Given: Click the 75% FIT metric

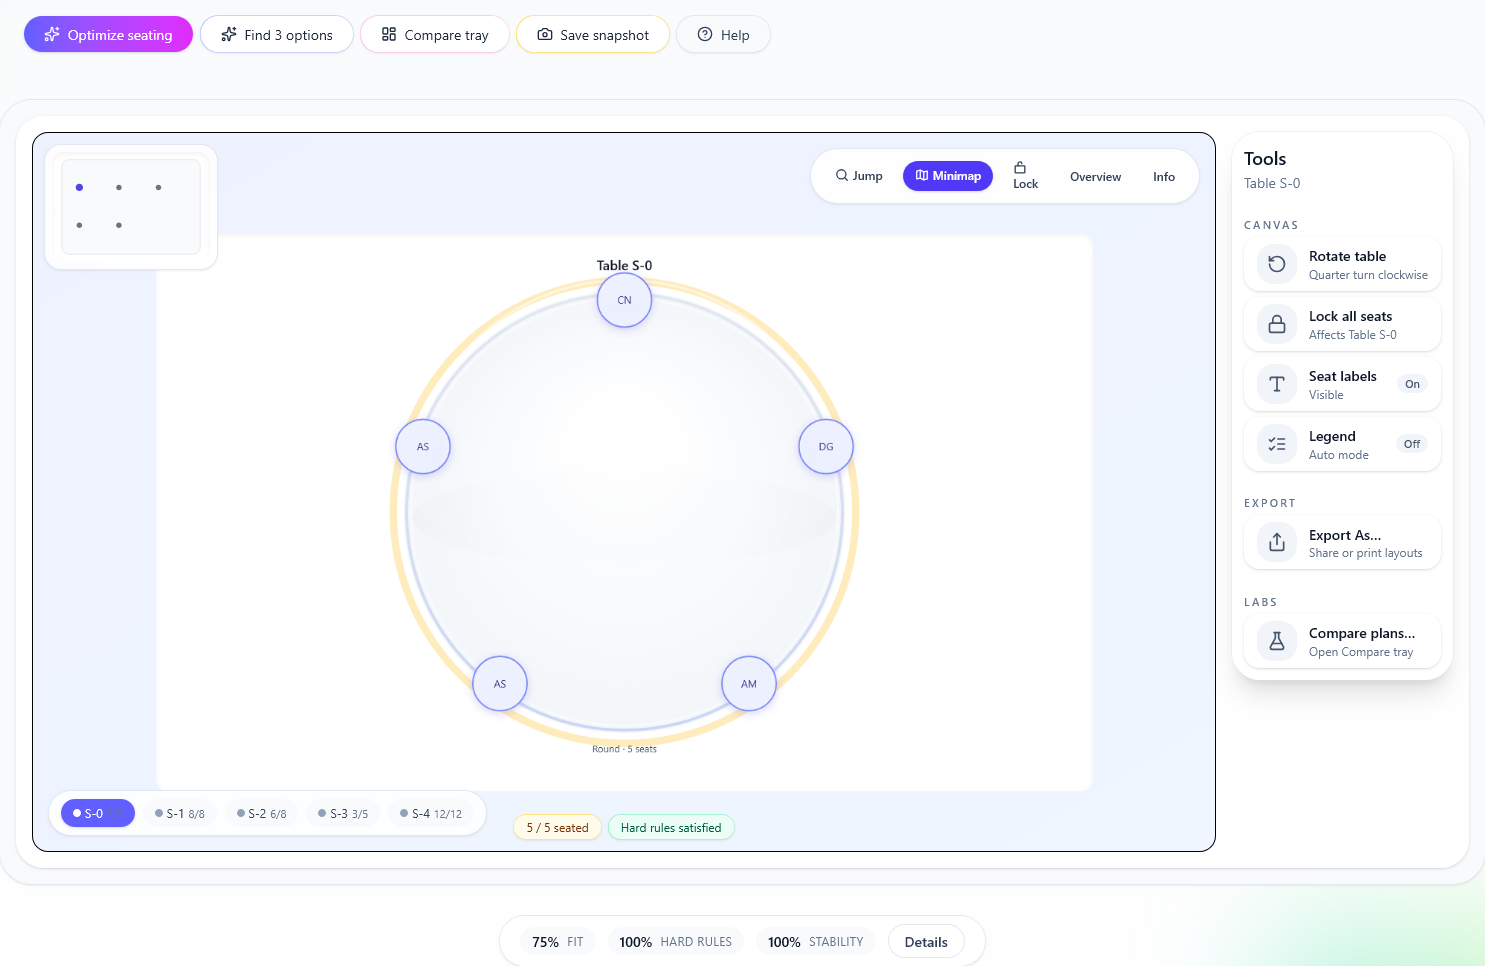Looking at the screenshot, I should pyautogui.click(x=557, y=942).
